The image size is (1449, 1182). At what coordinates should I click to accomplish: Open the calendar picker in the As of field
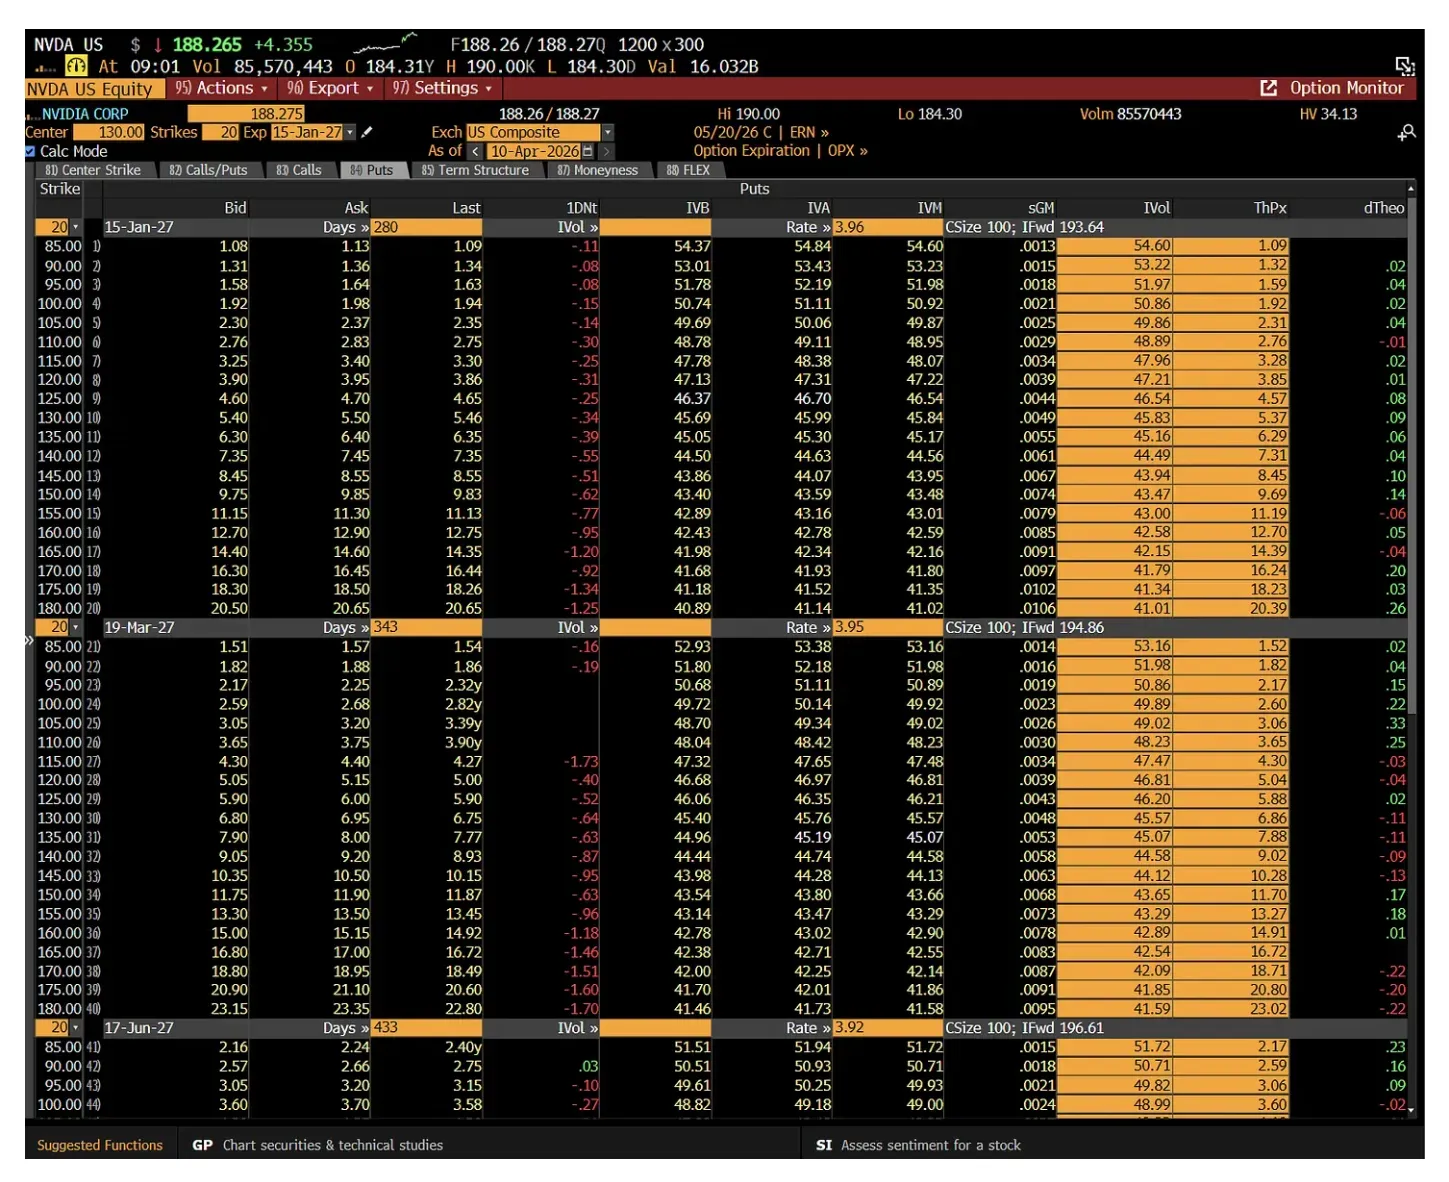[588, 151]
